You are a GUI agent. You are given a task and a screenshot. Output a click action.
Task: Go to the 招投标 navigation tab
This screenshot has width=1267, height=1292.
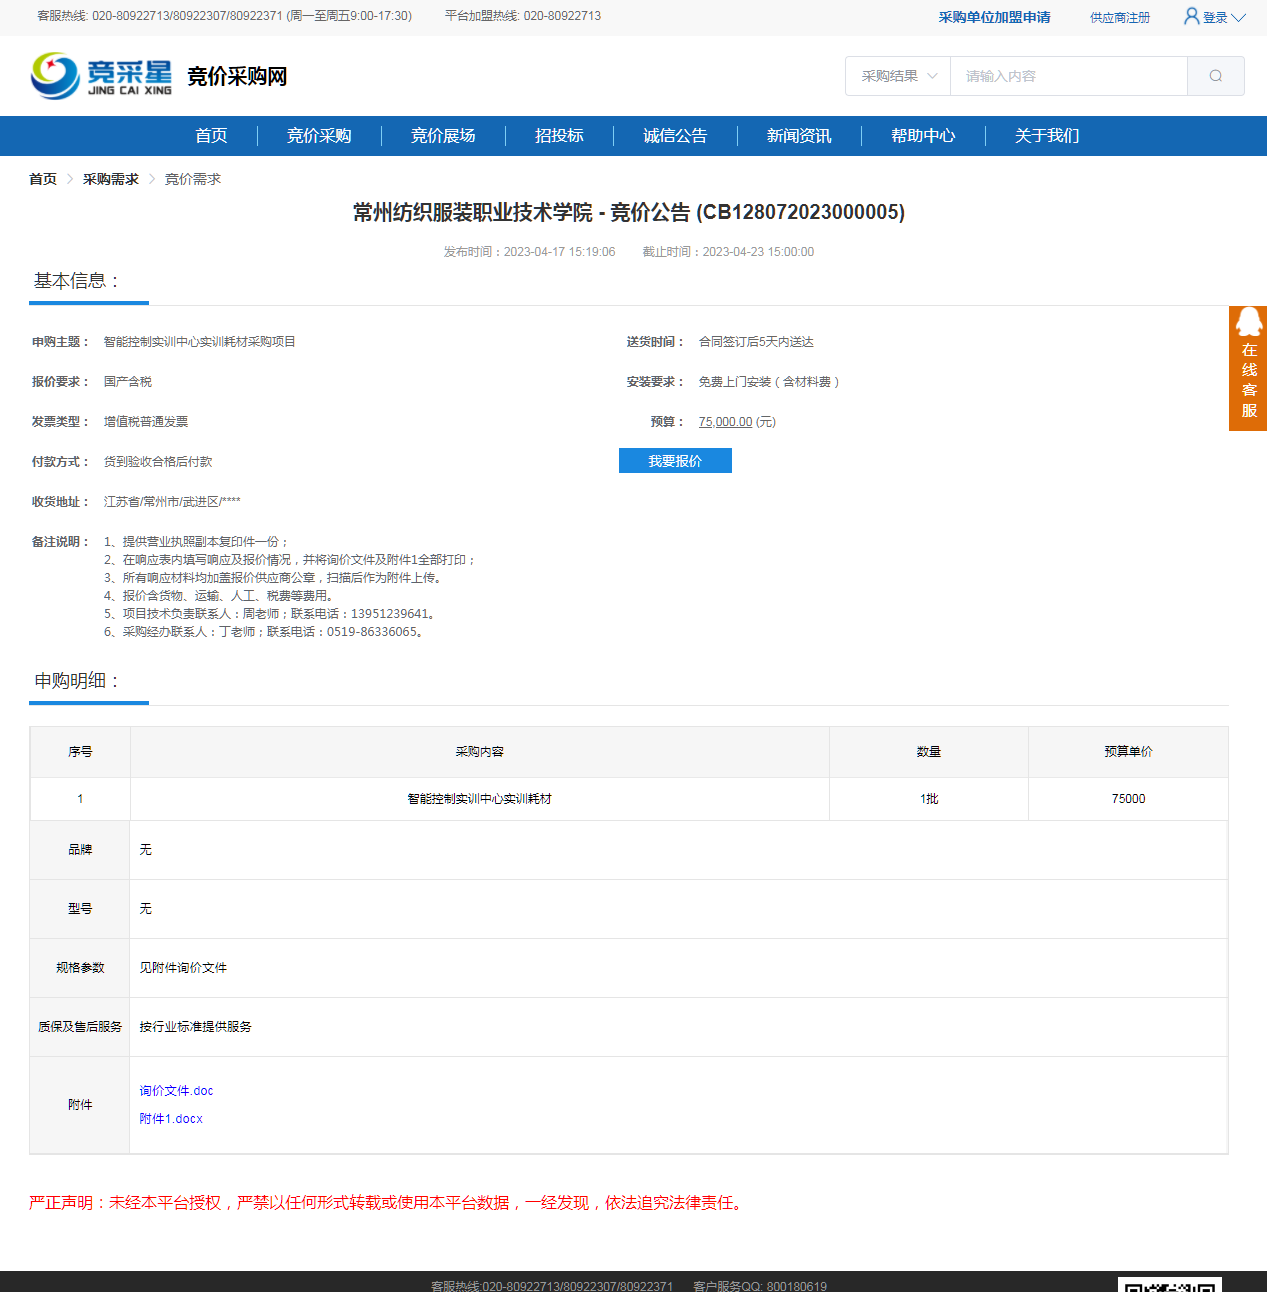point(559,136)
